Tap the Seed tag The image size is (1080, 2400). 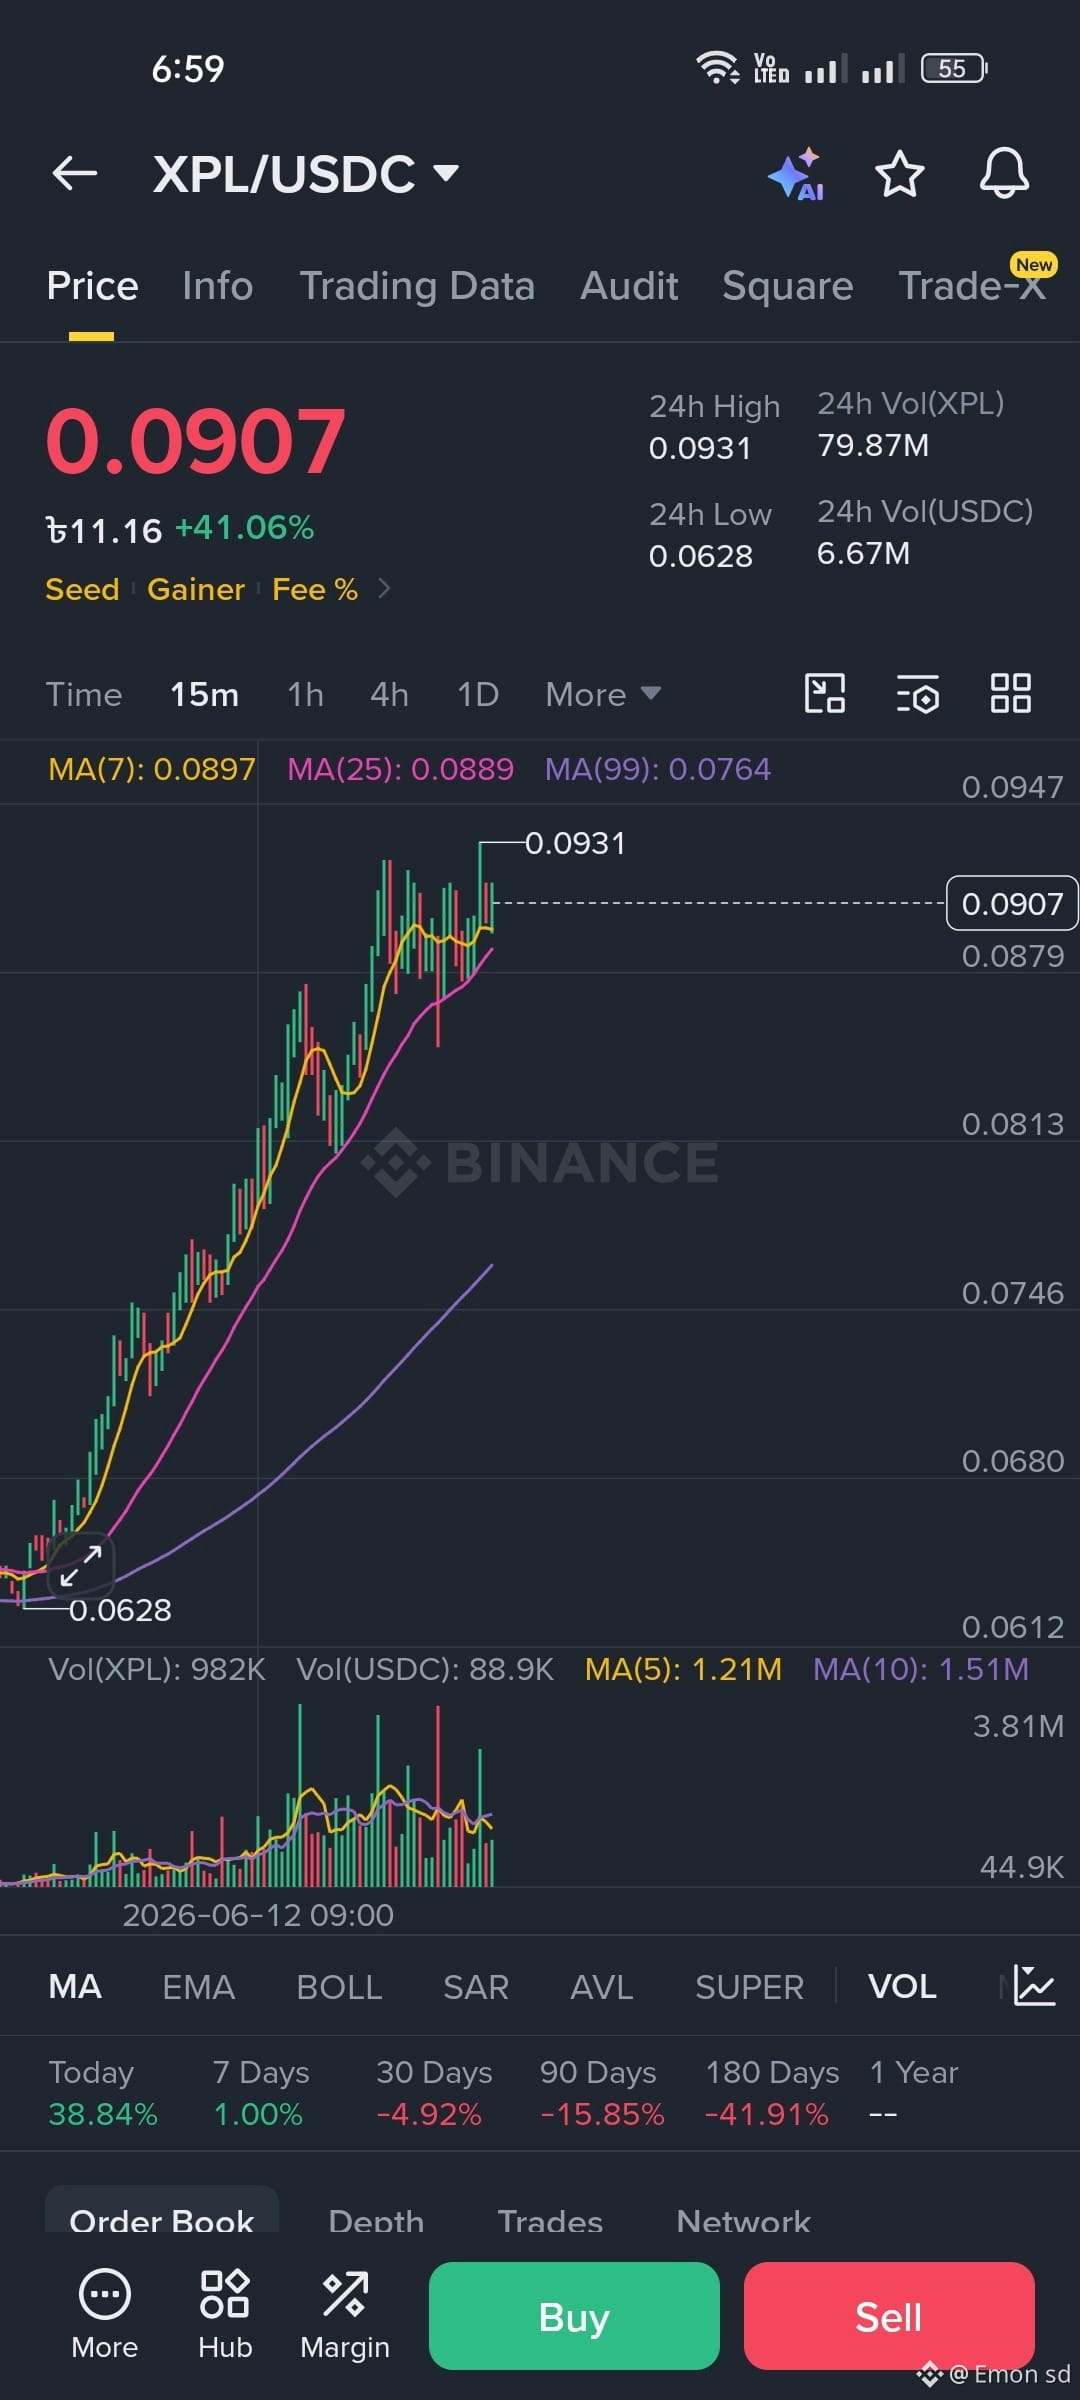(82, 589)
